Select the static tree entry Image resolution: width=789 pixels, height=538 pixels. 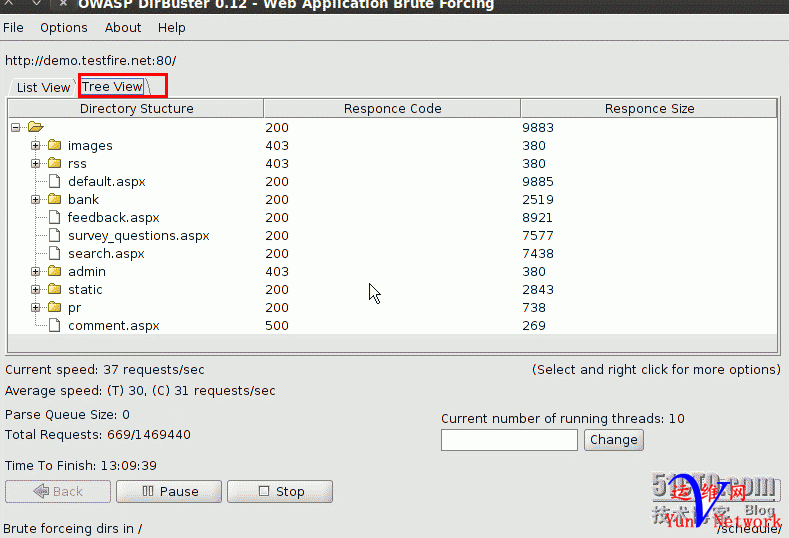85,290
